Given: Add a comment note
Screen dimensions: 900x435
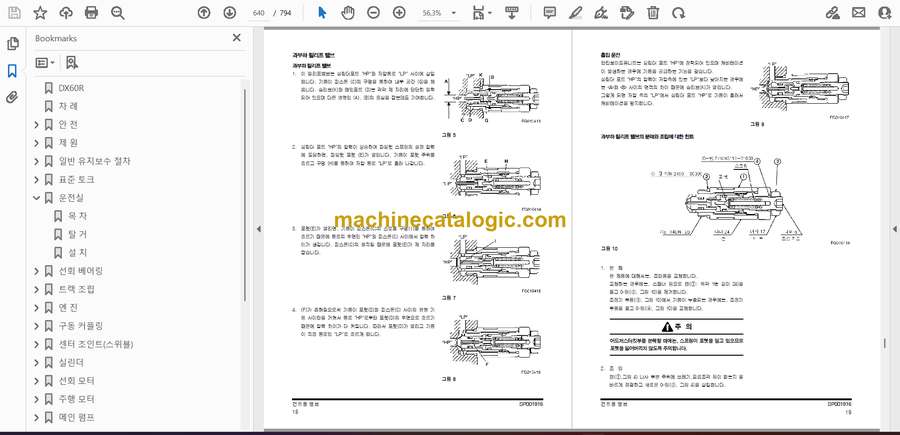Looking at the screenshot, I should 550,13.
